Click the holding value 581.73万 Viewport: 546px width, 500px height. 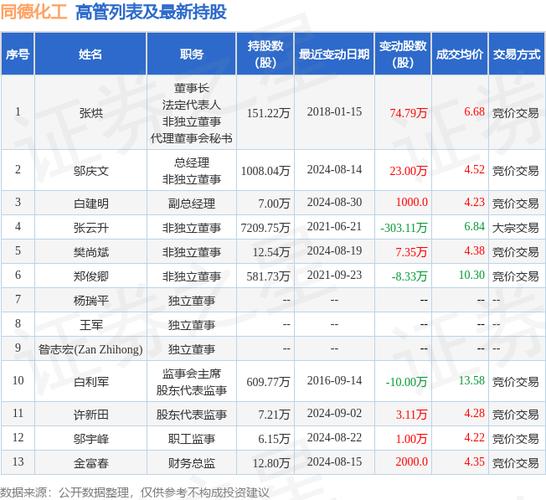pyautogui.click(x=268, y=276)
